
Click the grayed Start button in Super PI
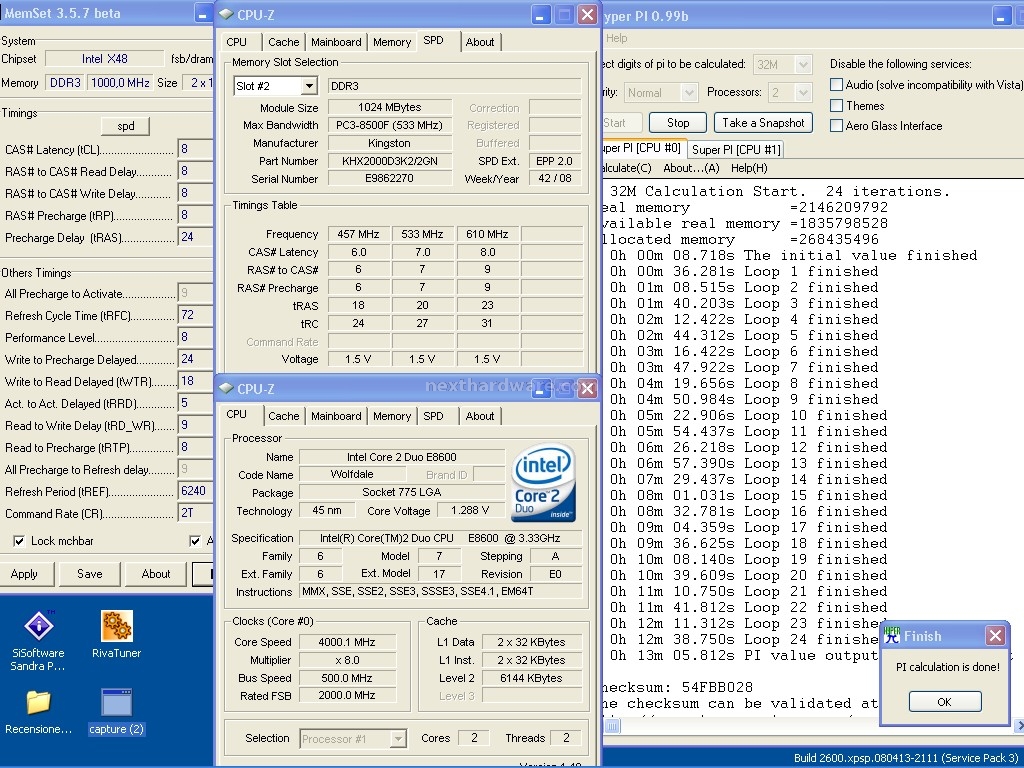tap(620, 123)
